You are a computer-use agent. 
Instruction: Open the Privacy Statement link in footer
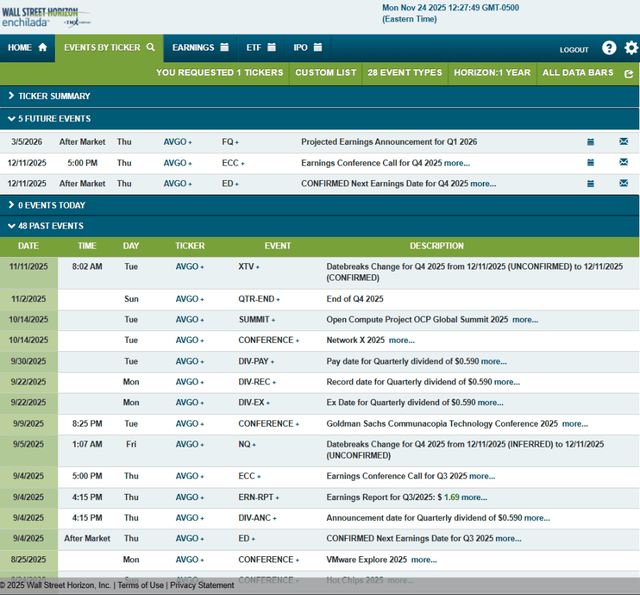click(202, 586)
